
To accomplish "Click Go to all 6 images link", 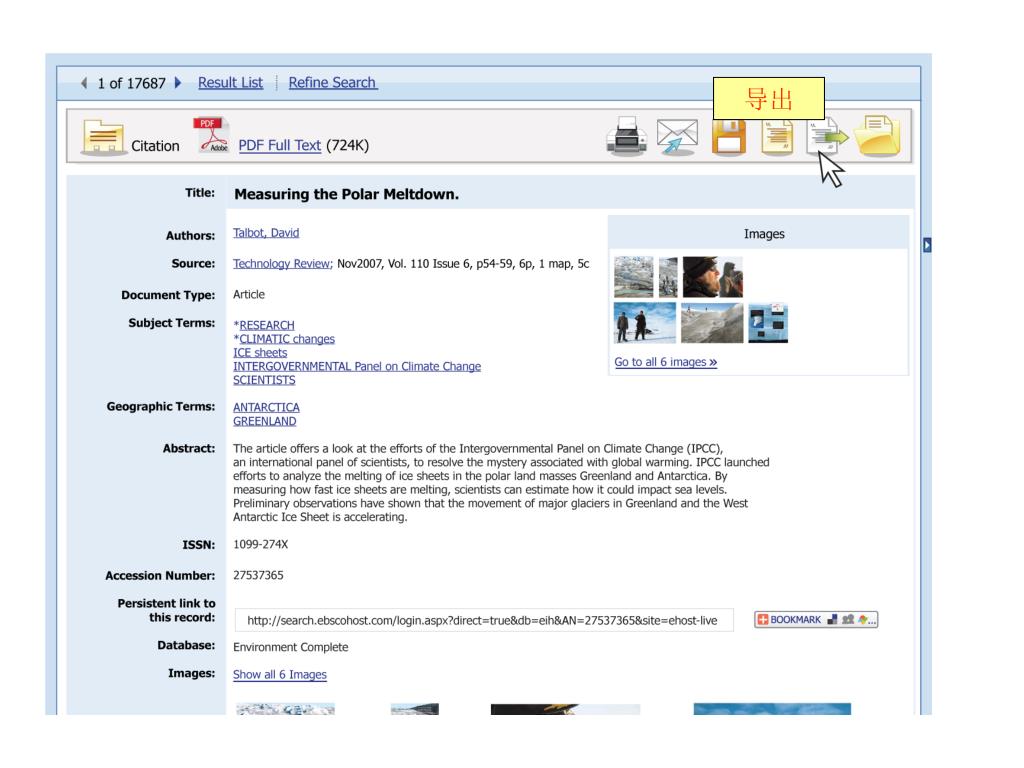I will 665,362.
